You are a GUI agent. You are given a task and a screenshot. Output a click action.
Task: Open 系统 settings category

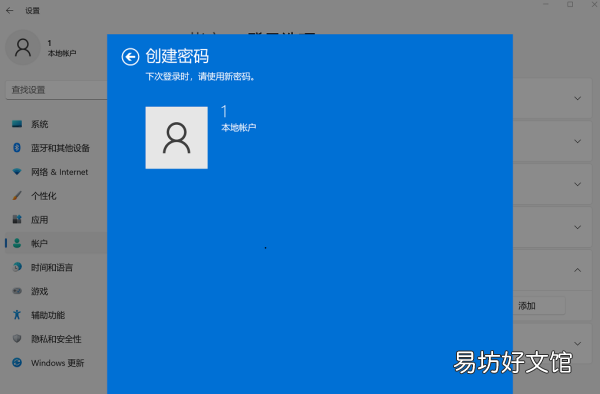56,124
